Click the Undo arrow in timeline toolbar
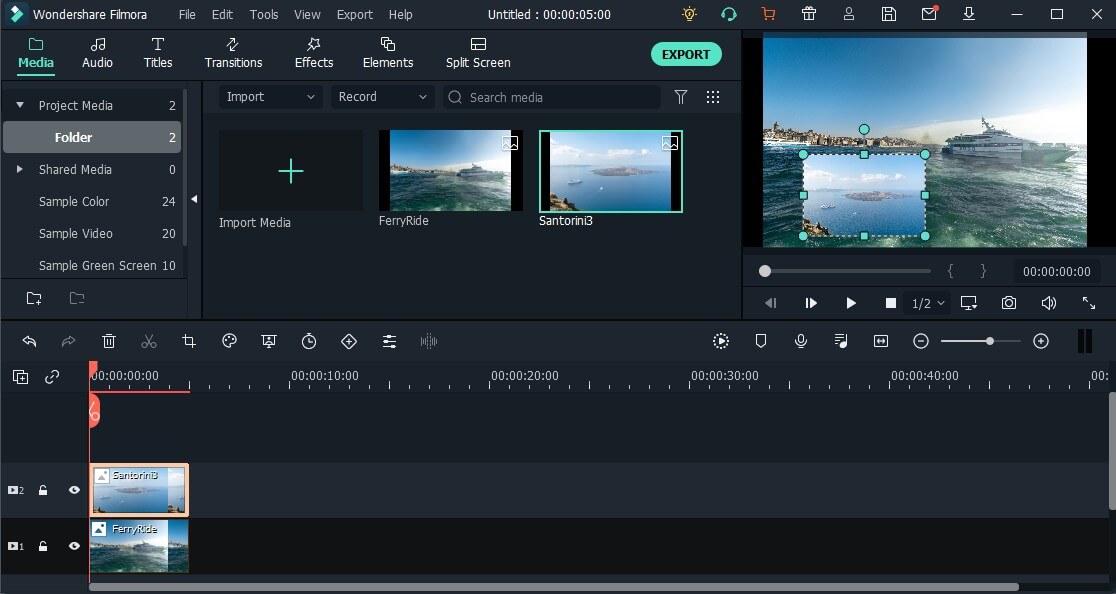Image resolution: width=1116 pixels, height=594 pixels. (x=29, y=341)
